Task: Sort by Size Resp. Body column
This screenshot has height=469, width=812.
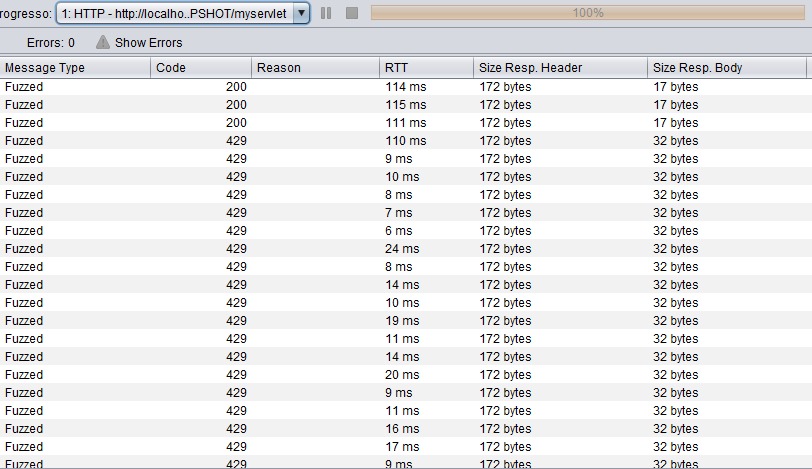Action: pos(727,68)
